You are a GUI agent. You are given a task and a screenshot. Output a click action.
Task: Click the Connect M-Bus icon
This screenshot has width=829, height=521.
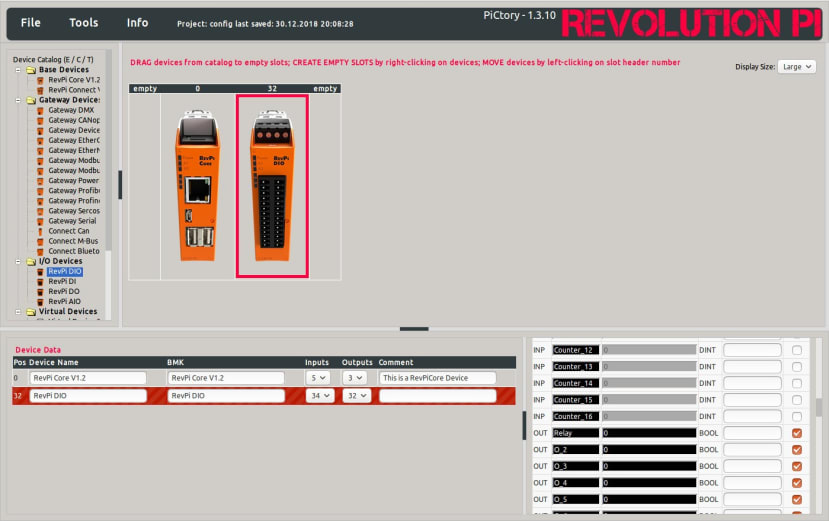coord(40,241)
